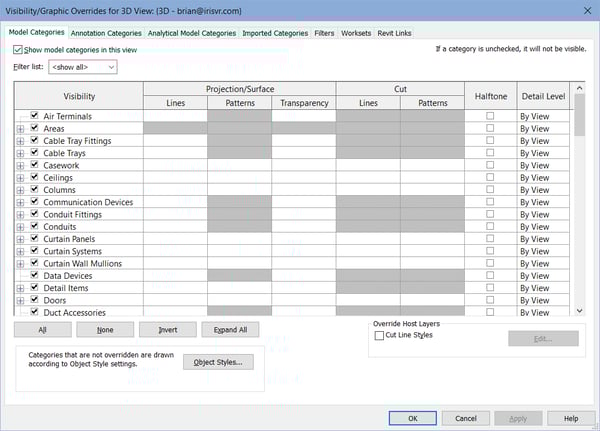The image size is (600, 431).
Task: Expand the Columns category
Action: (x=21, y=190)
